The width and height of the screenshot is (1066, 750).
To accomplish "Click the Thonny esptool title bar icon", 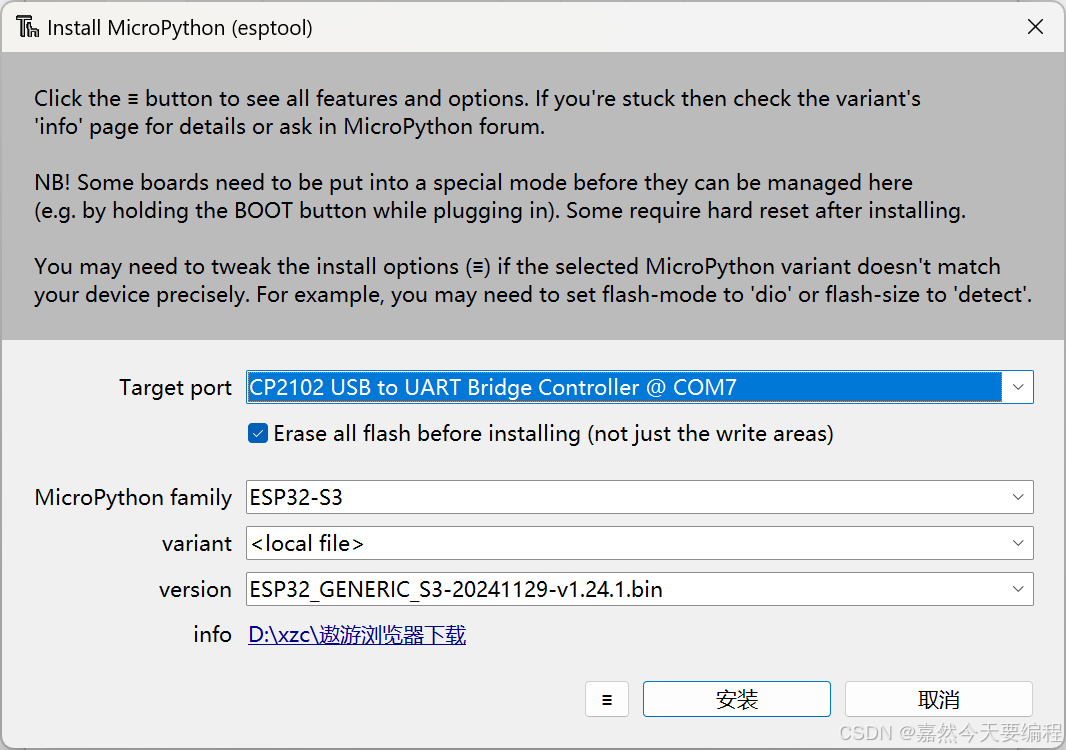I will click(27, 27).
